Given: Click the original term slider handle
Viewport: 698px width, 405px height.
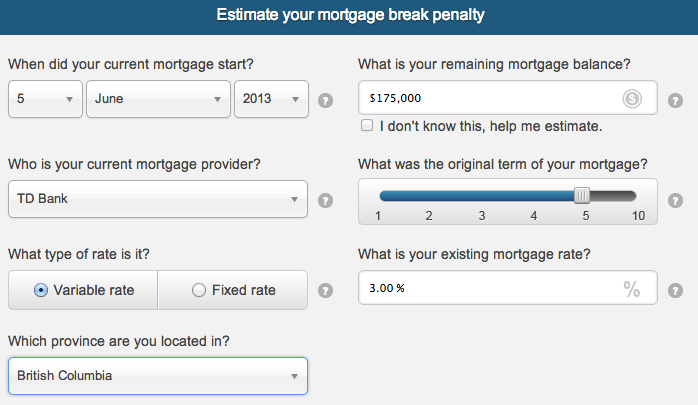Looking at the screenshot, I should [x=582, y=195].
